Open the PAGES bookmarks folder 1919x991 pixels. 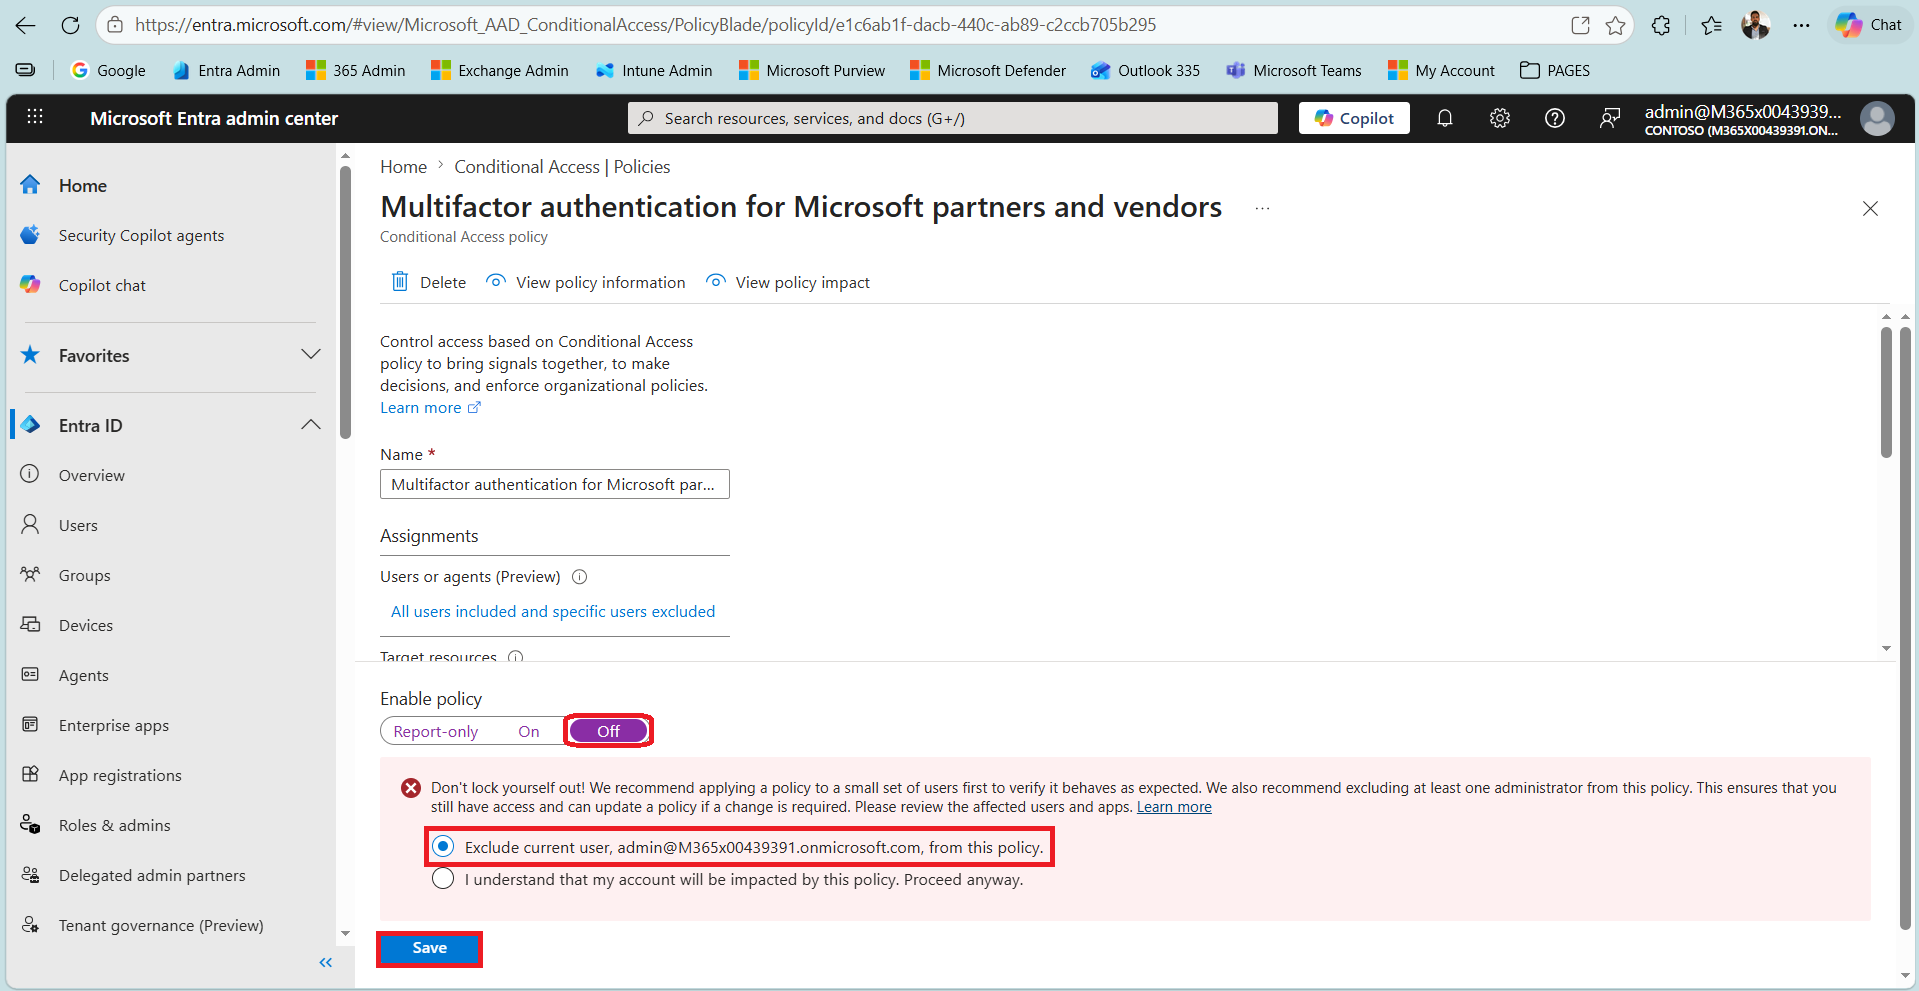1555,71
